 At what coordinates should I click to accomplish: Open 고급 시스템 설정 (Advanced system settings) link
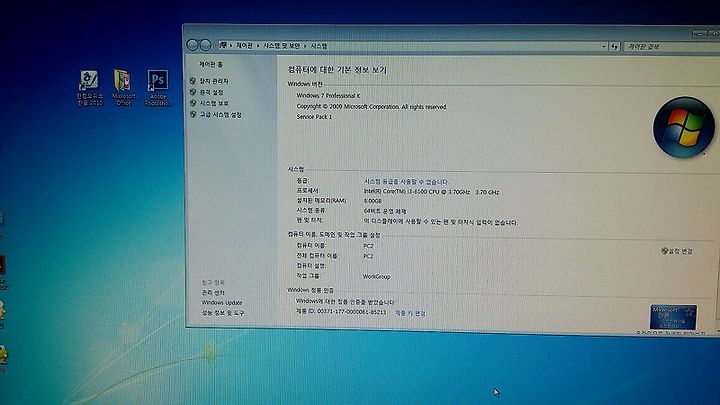coord(220,114)
